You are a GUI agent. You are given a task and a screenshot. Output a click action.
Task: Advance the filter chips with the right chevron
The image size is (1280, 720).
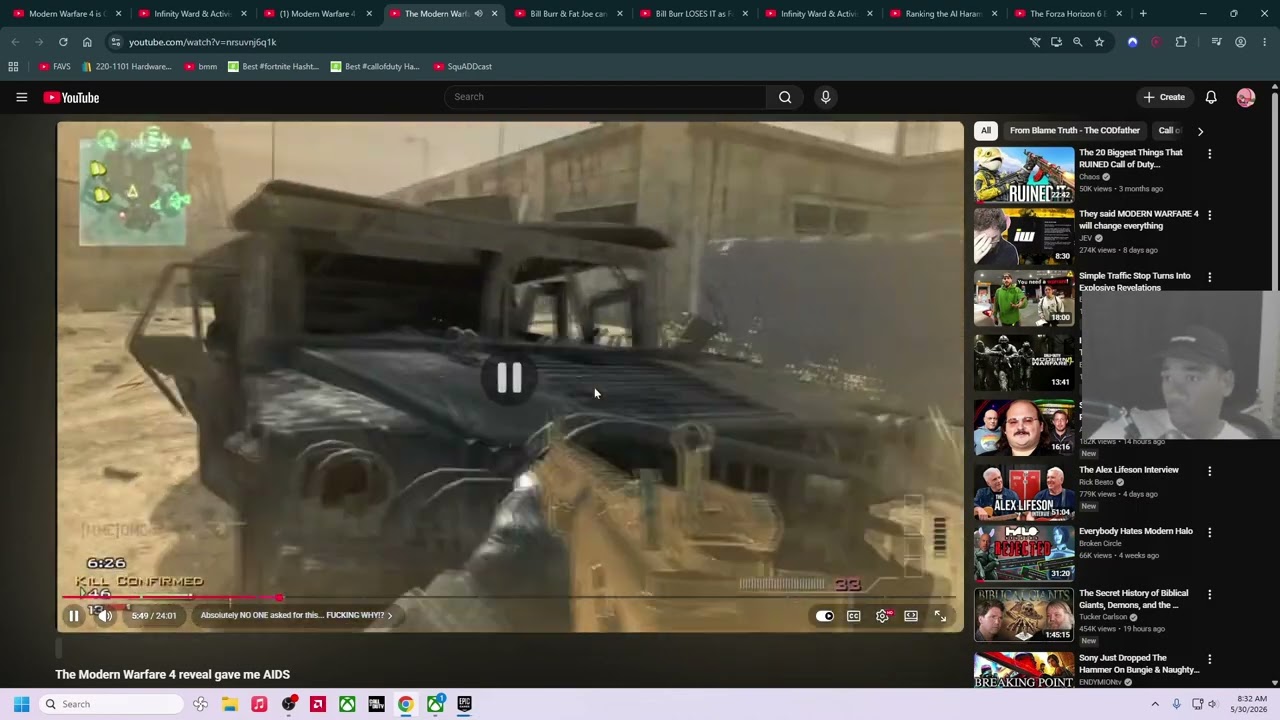[x=1200, y=131]
